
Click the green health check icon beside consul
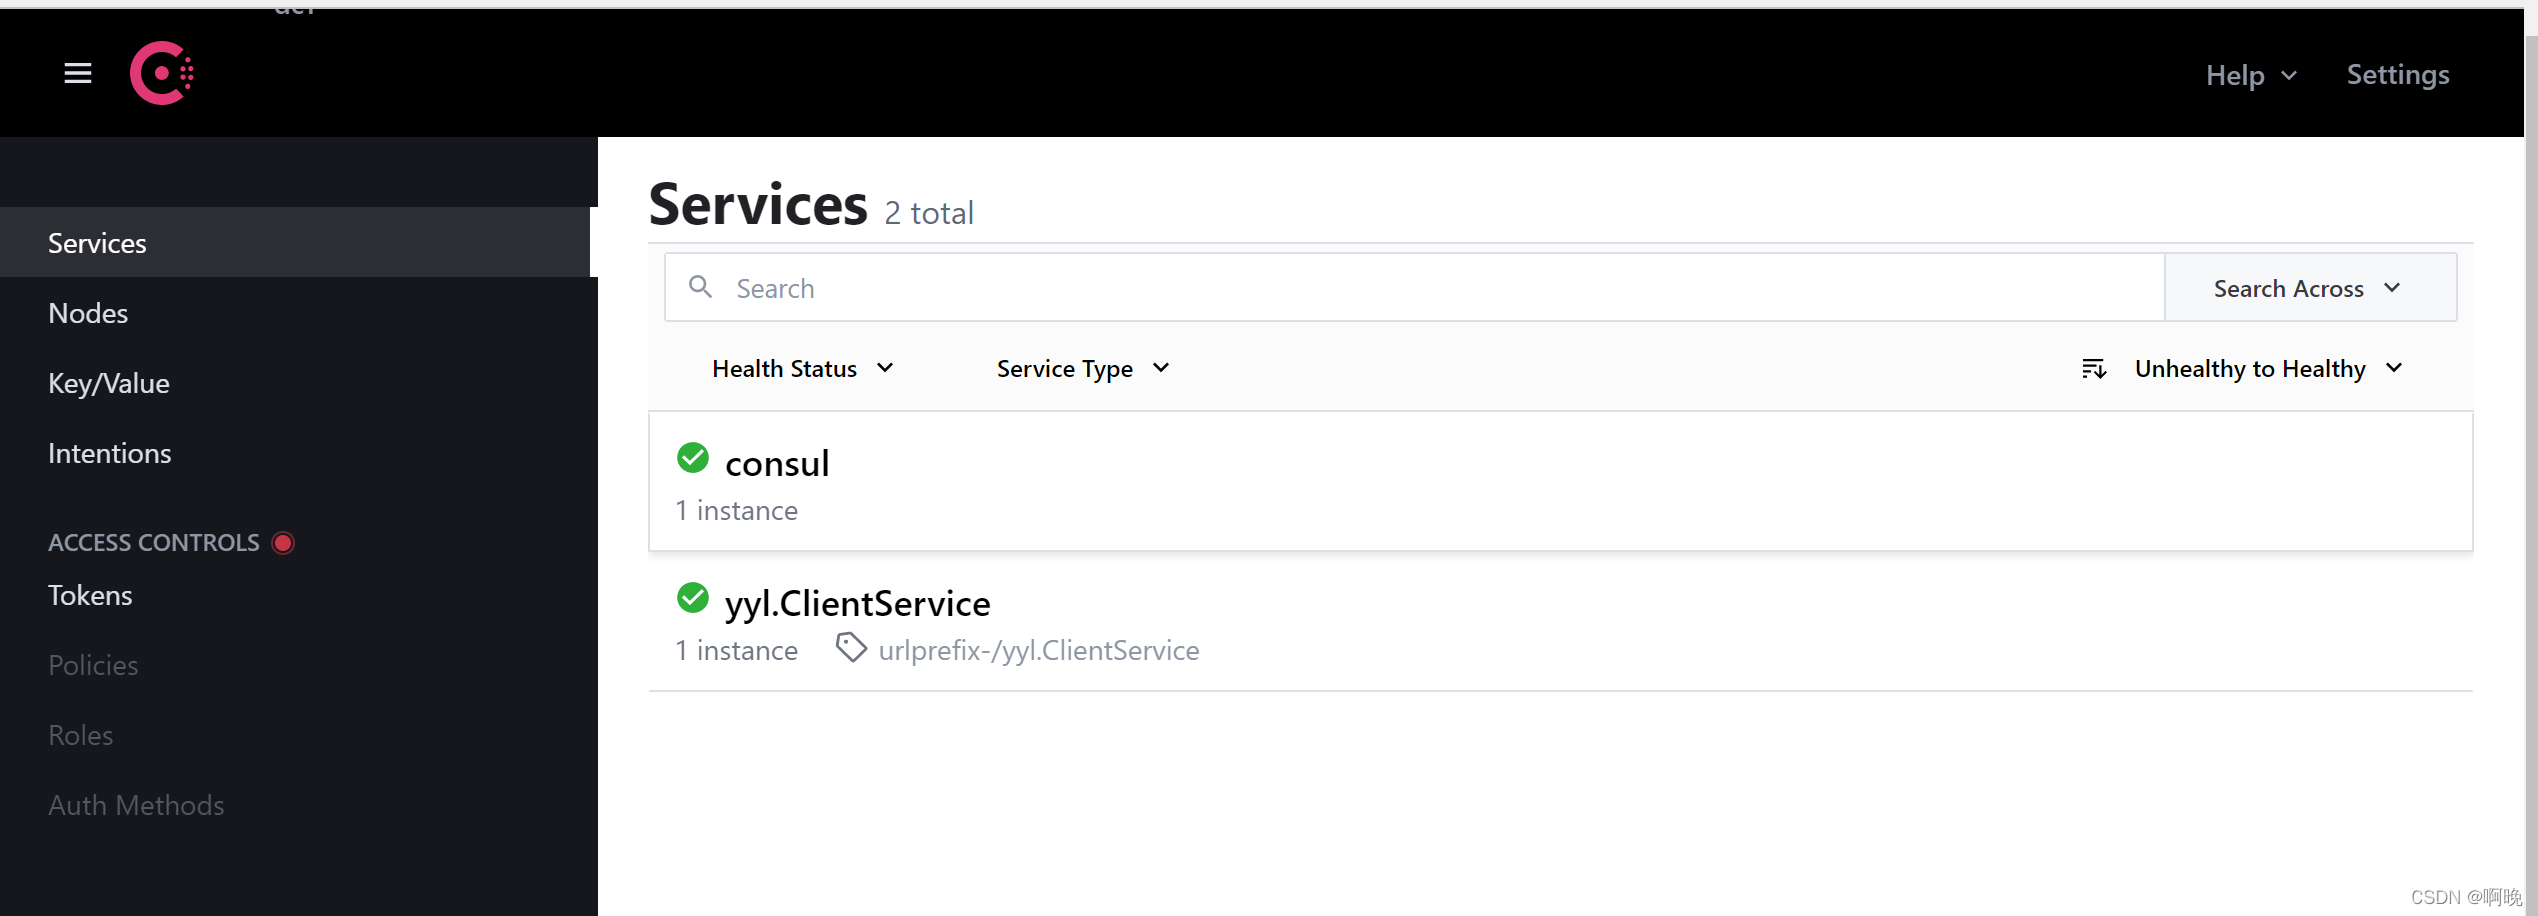click(x=693, y=458)
